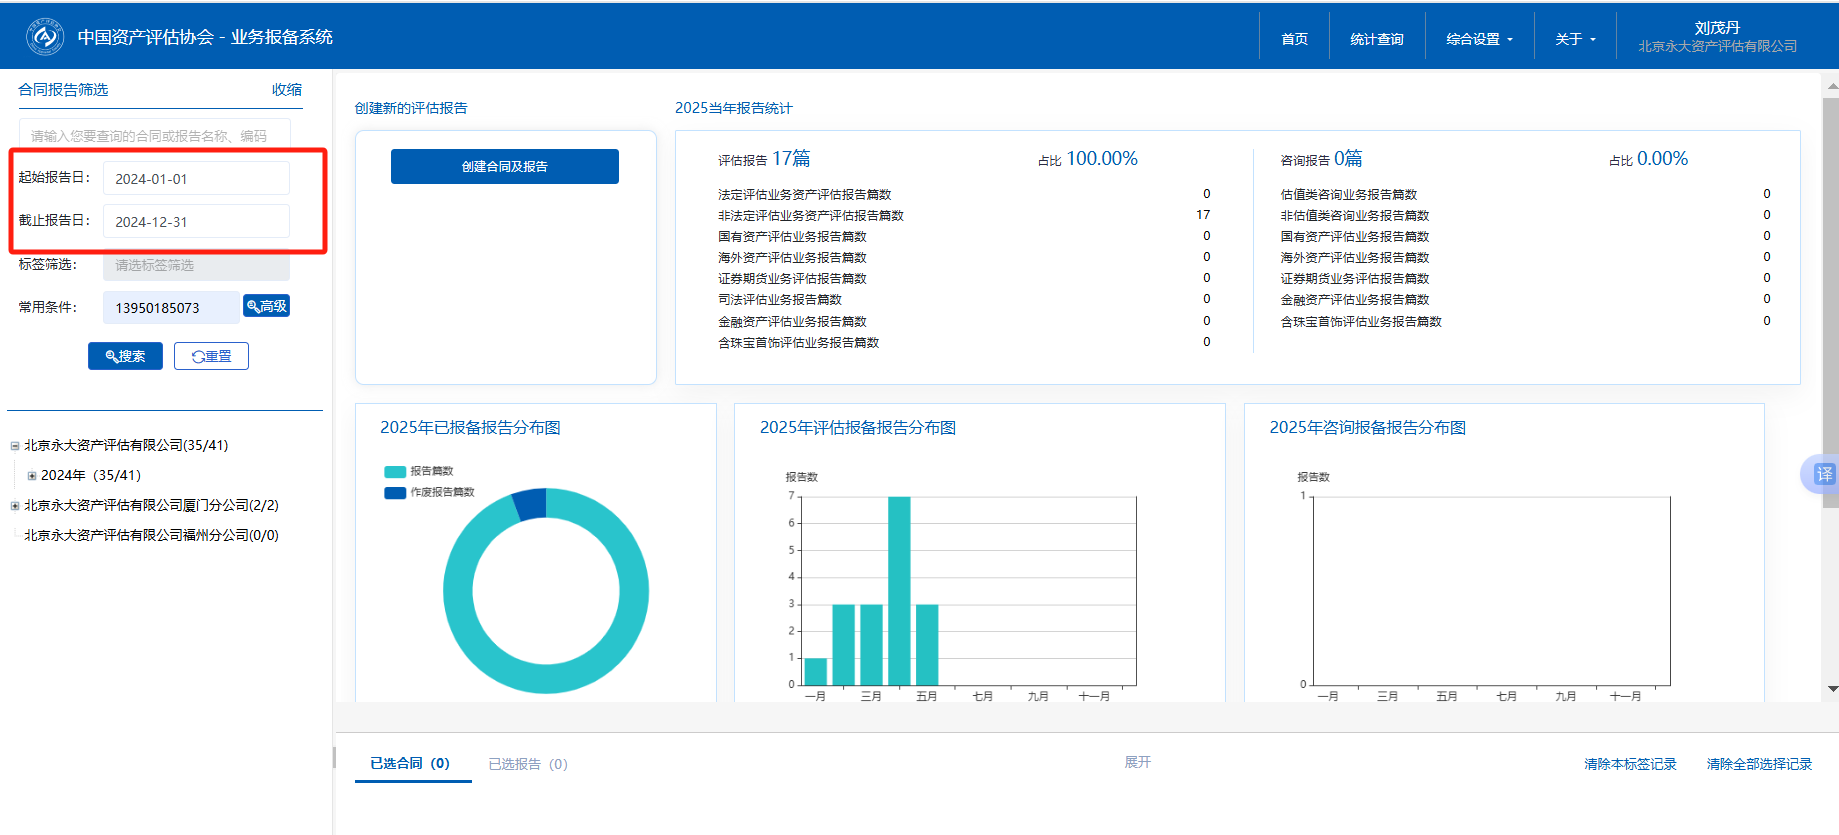This screenshot has height=835, width=1839.
Task: Click the 收缩 collapse link in filter panel
Action: click(x=286, y=90)
